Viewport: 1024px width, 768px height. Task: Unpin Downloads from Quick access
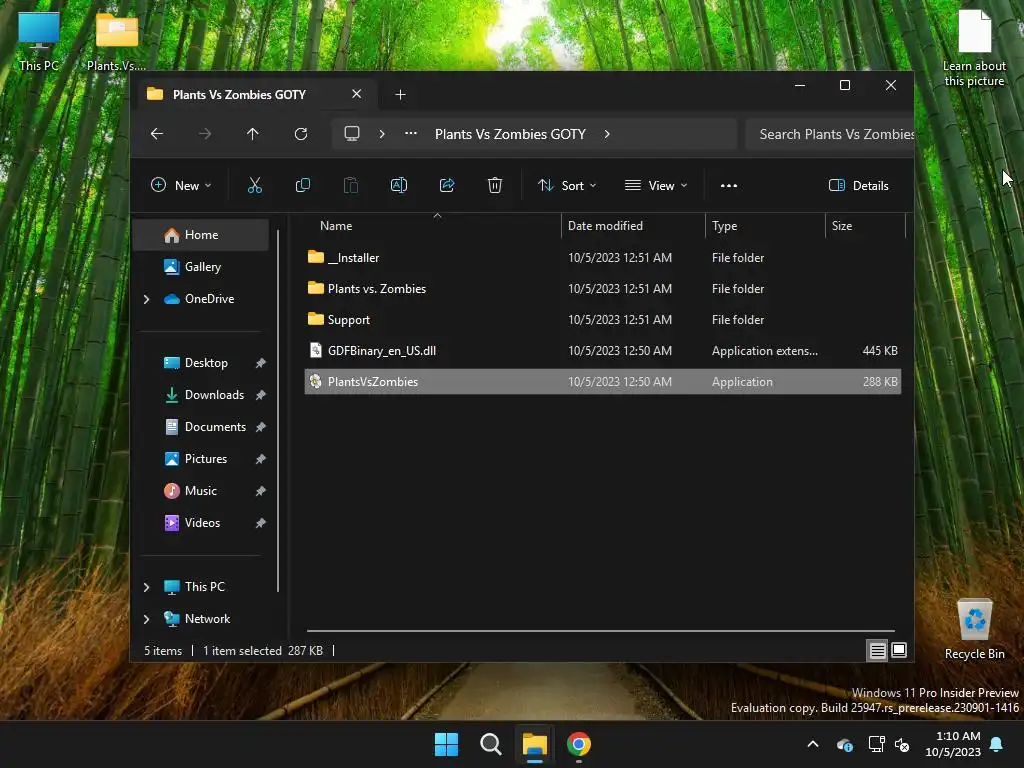point(261,394)
